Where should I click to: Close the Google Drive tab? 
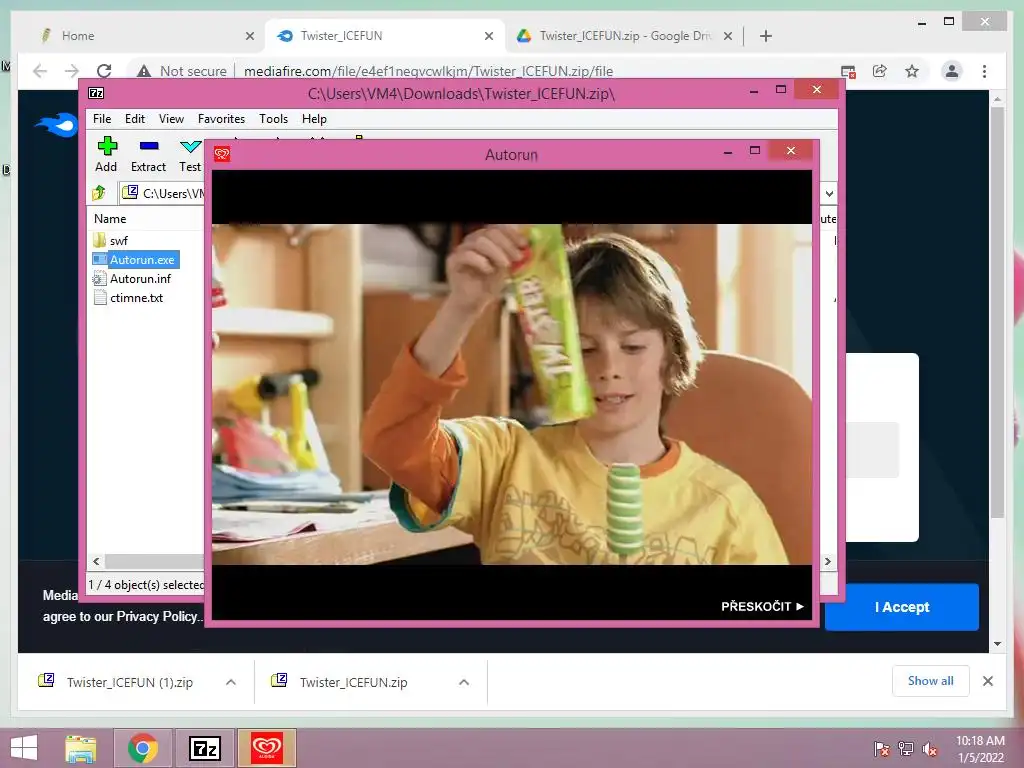coord(728,37)
